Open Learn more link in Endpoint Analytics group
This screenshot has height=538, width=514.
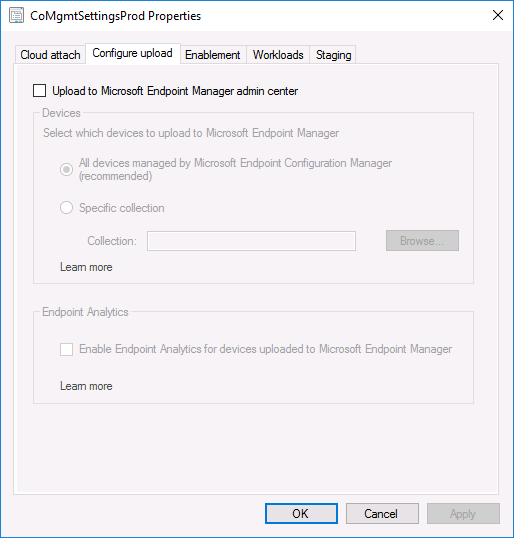[x=86, y=386]
